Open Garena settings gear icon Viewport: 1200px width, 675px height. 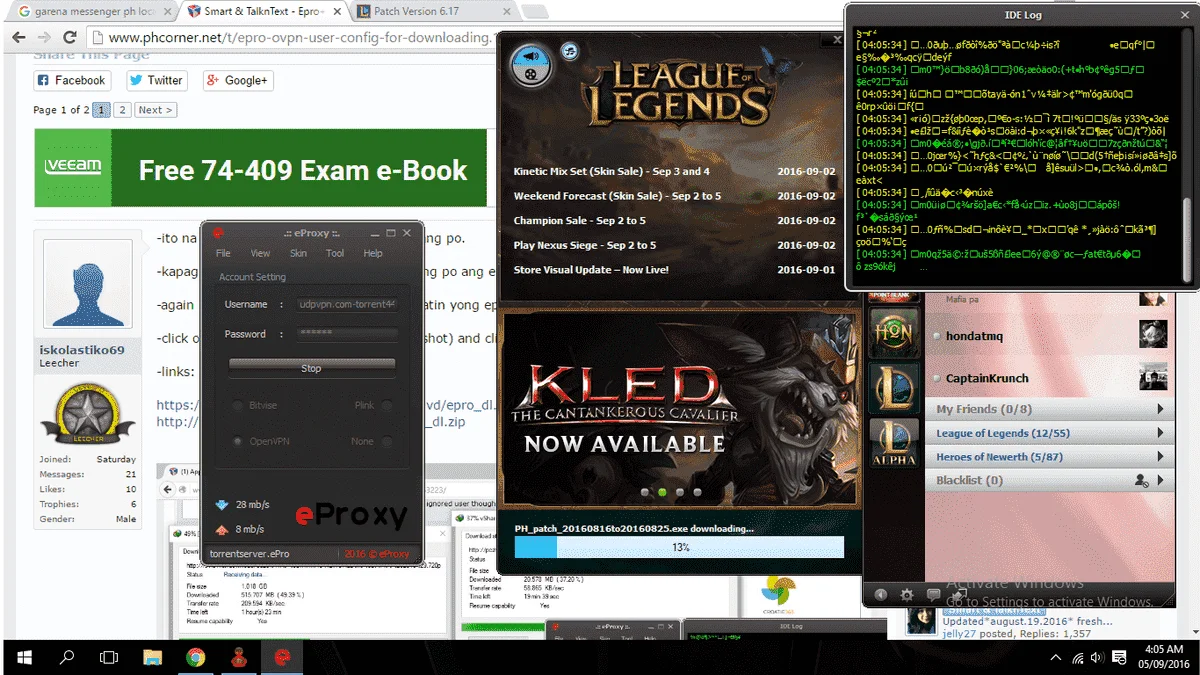tap(907, 594)
